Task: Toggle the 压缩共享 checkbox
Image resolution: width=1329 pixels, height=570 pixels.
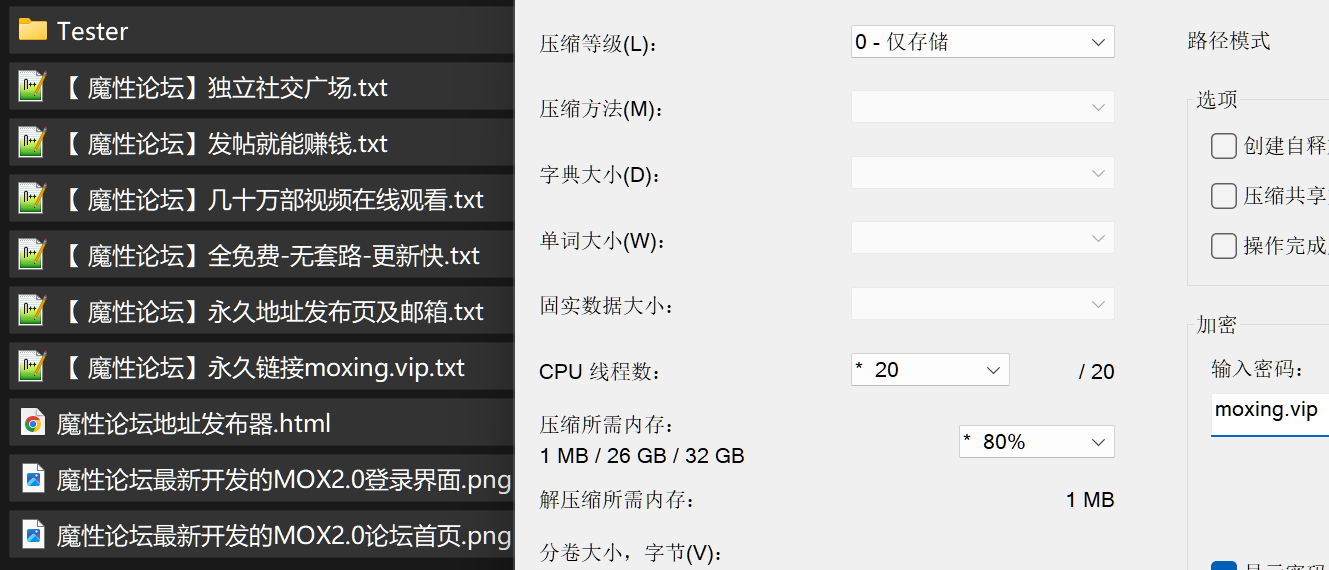Action: click(1224, 195)
